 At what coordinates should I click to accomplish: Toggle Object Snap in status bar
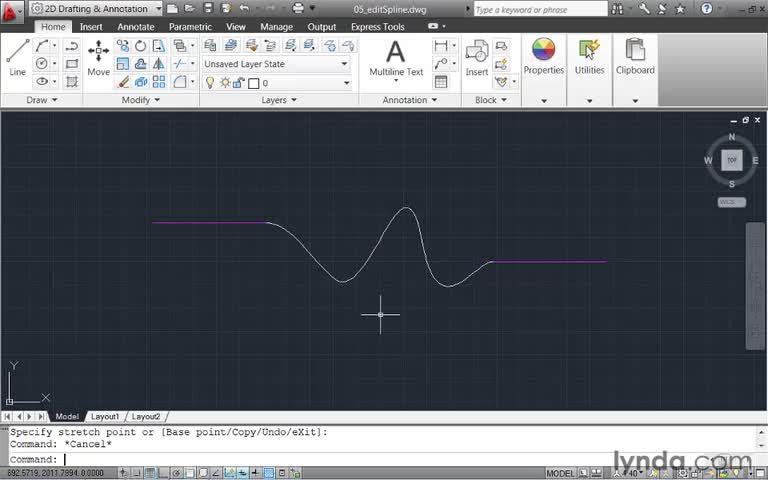click(190, 473)
